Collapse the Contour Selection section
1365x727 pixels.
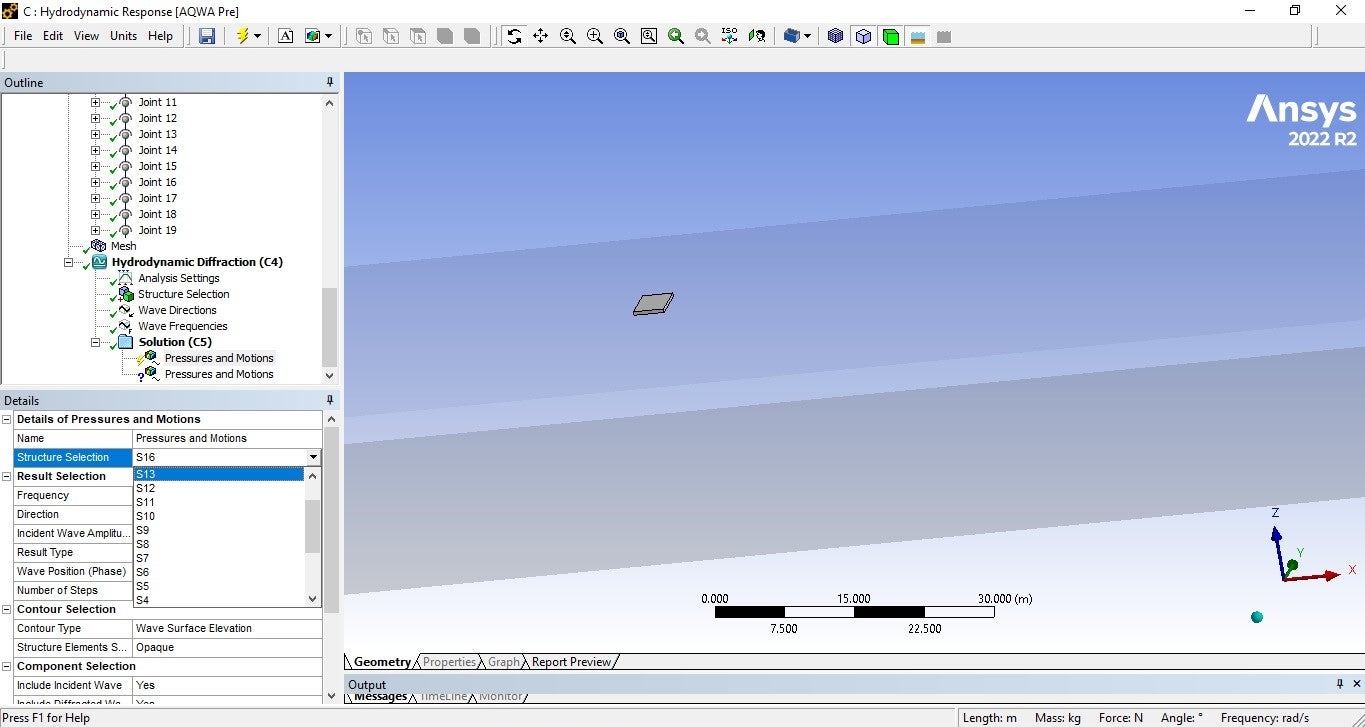(x=7, y=609)
